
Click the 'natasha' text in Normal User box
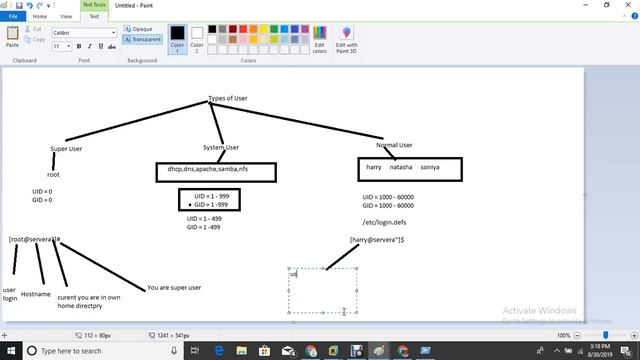tap(401, 167)
